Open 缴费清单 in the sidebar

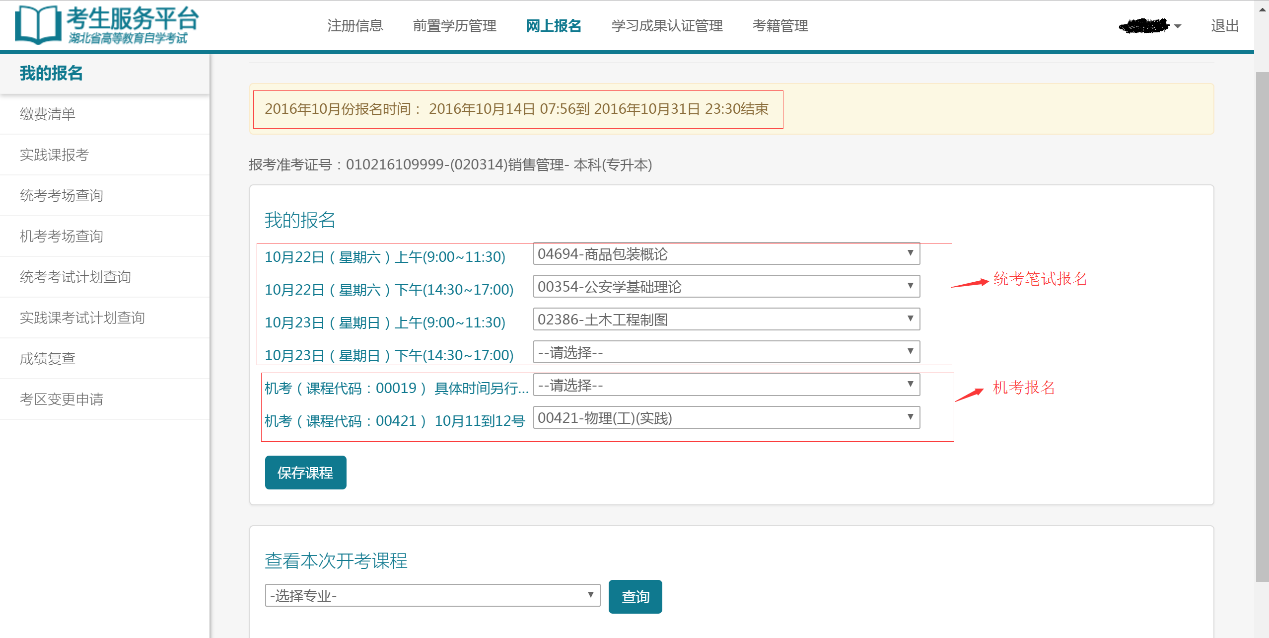pos(48,114)
